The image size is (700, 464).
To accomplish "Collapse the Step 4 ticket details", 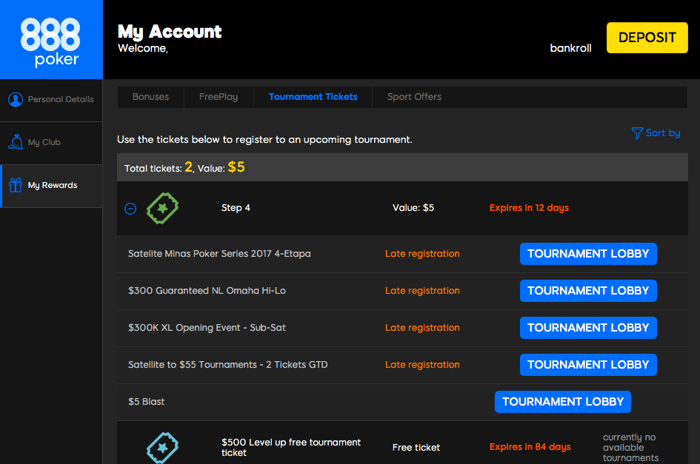I will pos(130,209).
